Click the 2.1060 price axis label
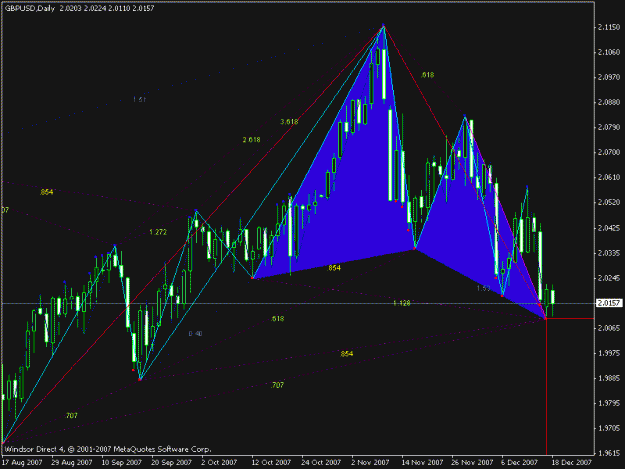The image size is (625, 469). (x=609, y=52)
